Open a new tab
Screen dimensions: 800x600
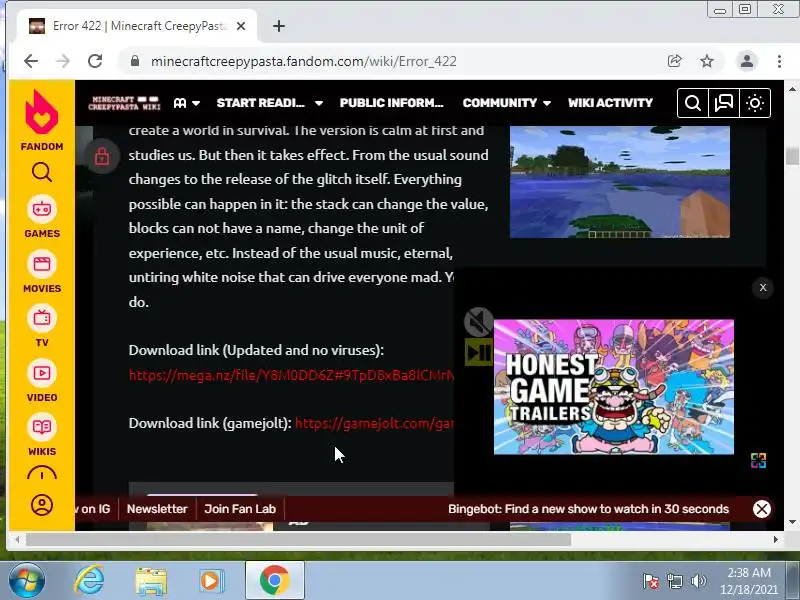click(x=279, y=26)
